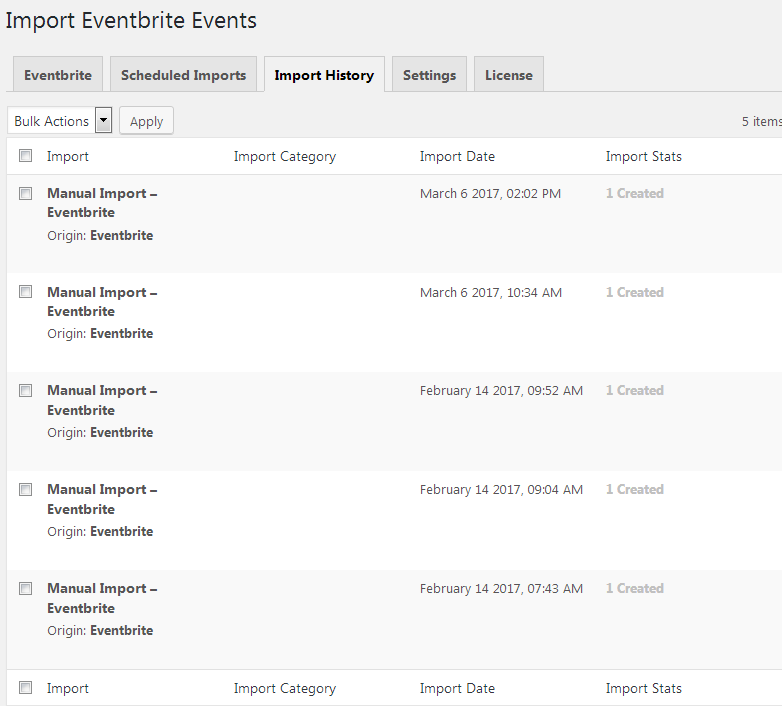782x706 pixels.
Task: Tick the select-all checkbox in table footer
Action: pyautogui.click(x=25, y=688)
